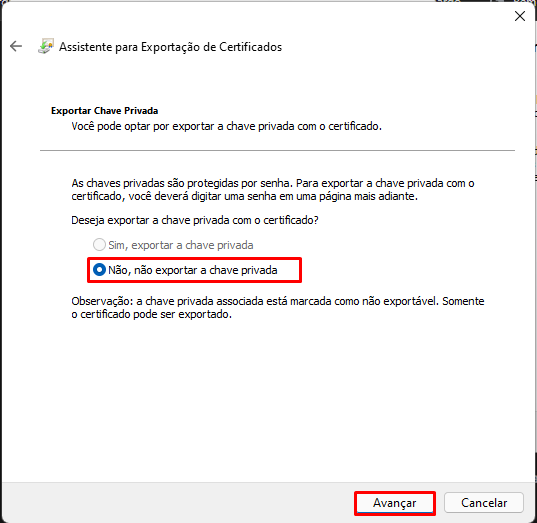Click the 'Deseja exportar a chave privada' question
537x523 pixels.
(x=195, y=220)
